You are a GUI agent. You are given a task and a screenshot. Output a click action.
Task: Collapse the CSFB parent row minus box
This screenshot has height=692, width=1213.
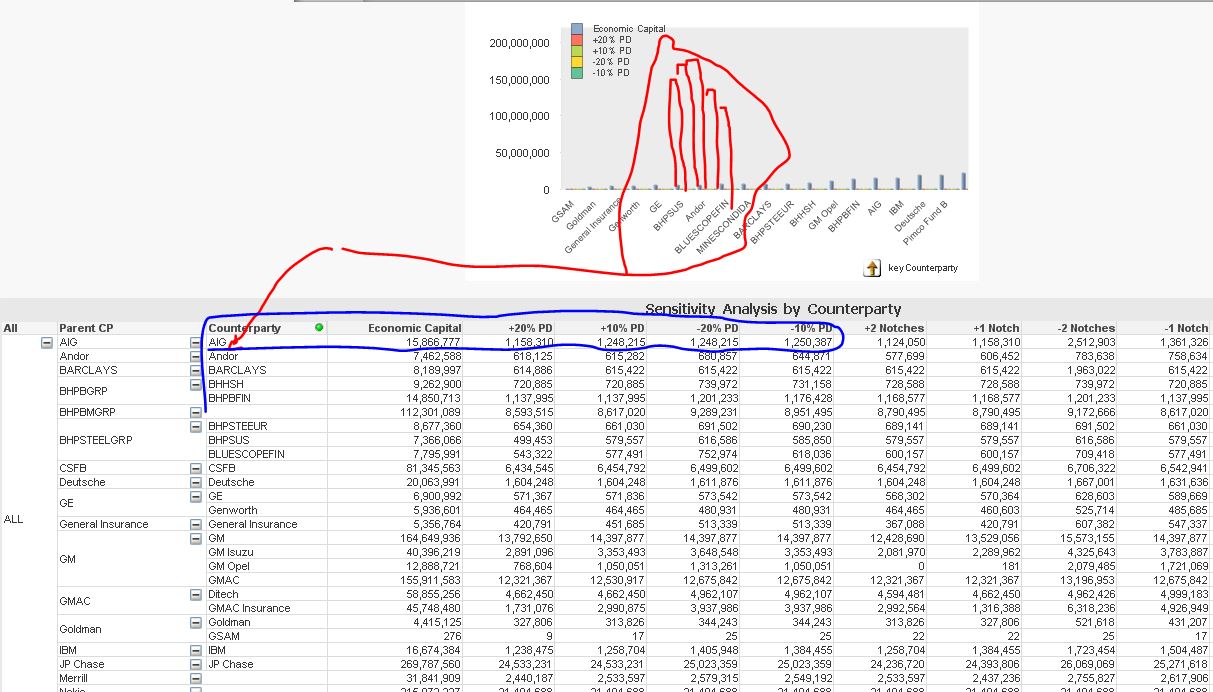point(196,468)
